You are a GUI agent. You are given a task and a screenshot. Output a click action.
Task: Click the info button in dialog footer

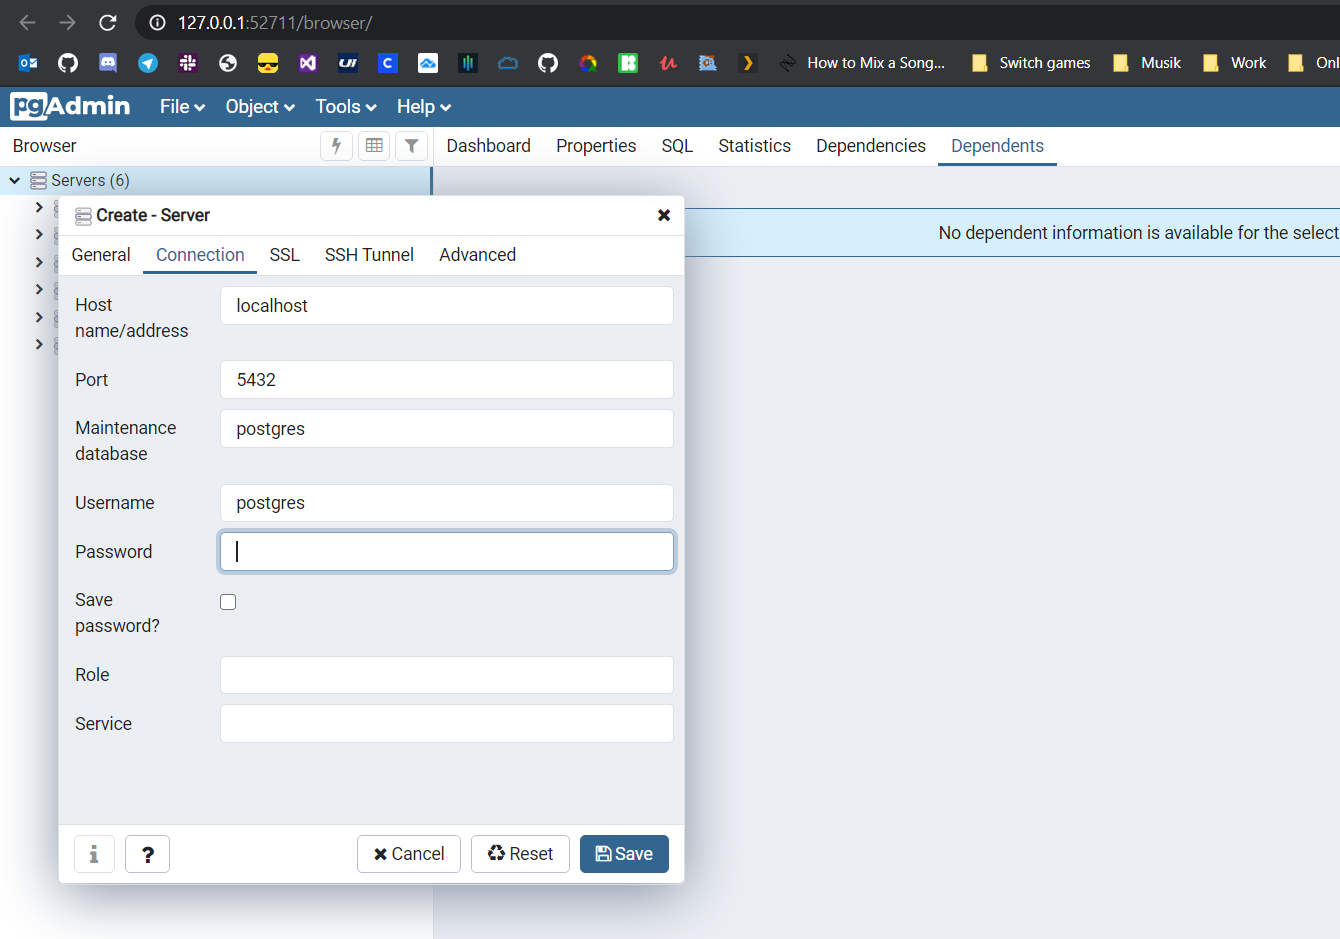(x=94, y=854)
